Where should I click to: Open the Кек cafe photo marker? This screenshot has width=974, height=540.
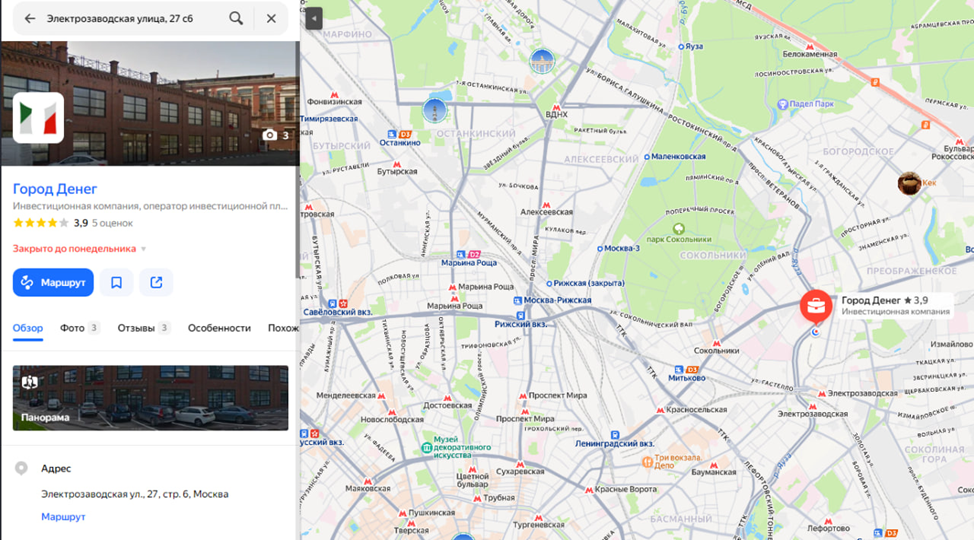[909, 183]
